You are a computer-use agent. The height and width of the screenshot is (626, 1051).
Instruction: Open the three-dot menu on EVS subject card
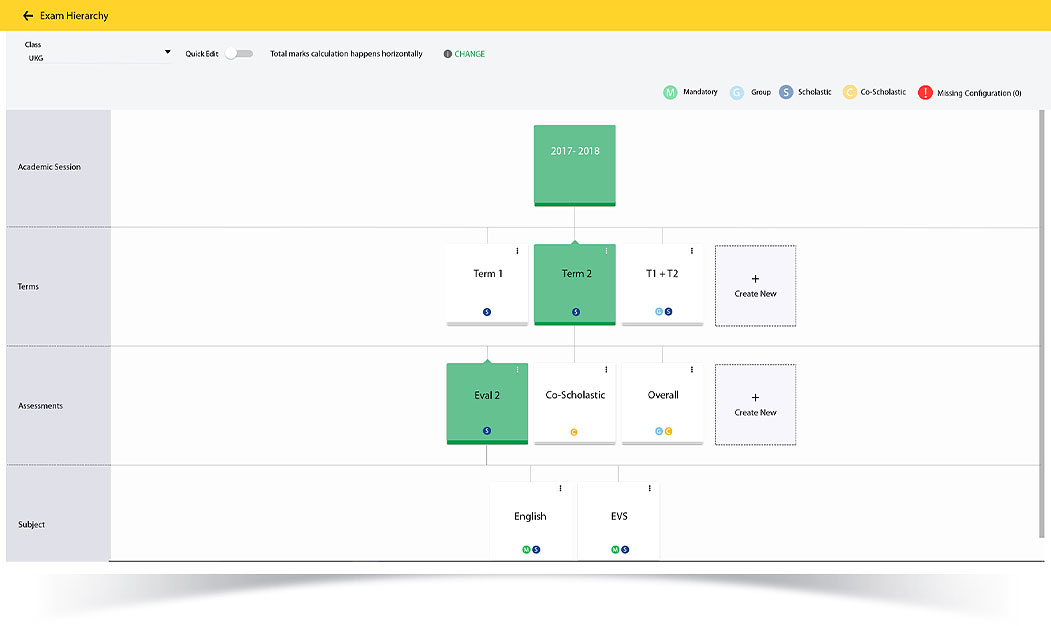(649, 489)
